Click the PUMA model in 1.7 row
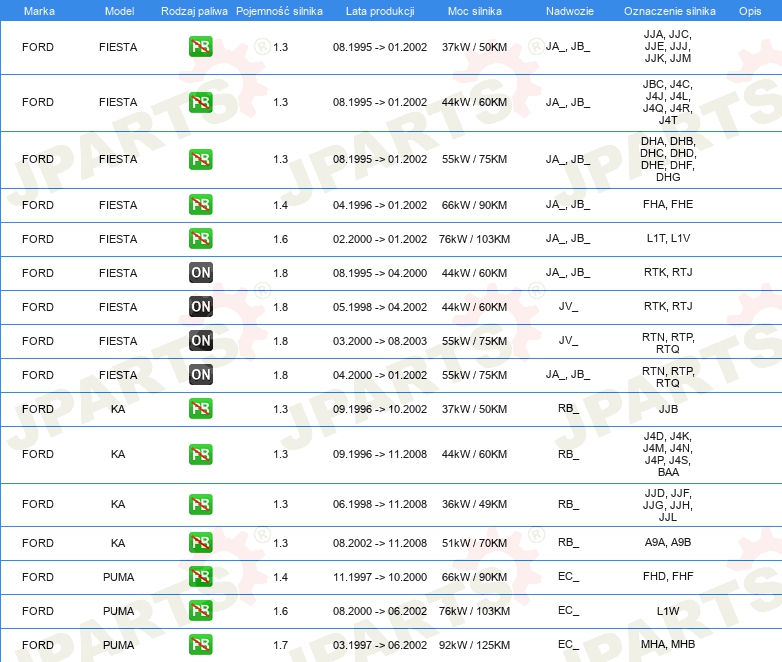Screen dimensions: 782x662 (118, 645)
